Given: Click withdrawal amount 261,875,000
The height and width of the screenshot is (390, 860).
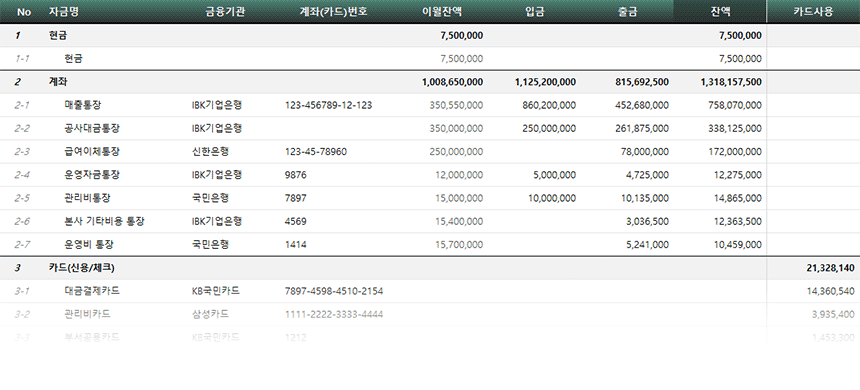Looking at the screenshot, I should [x=642, y=128].
